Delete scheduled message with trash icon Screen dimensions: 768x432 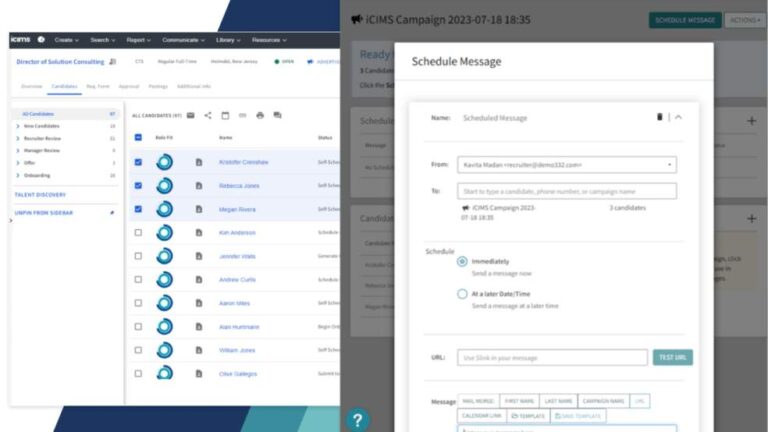(x=659, y=117)
